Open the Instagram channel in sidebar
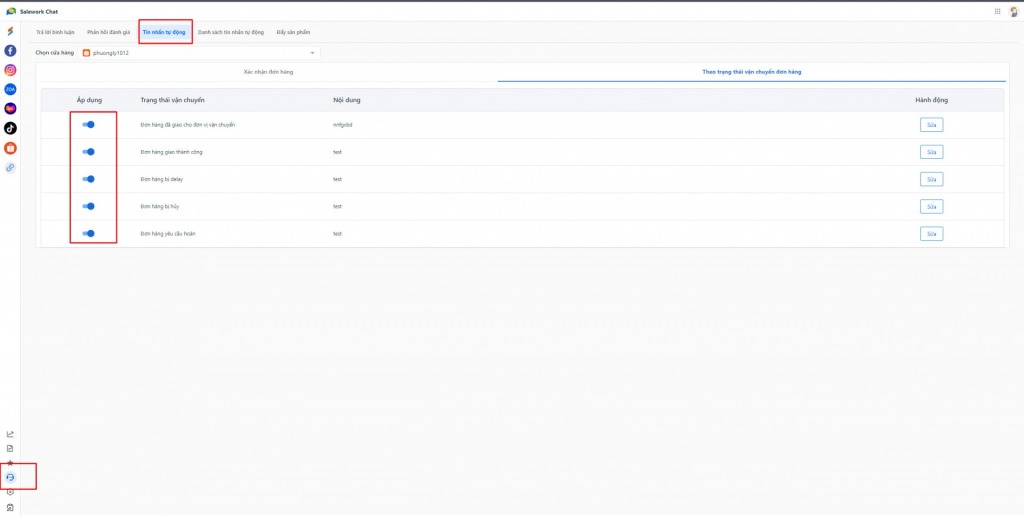This screenshot has height=517, width=1024. pos(10,70)
